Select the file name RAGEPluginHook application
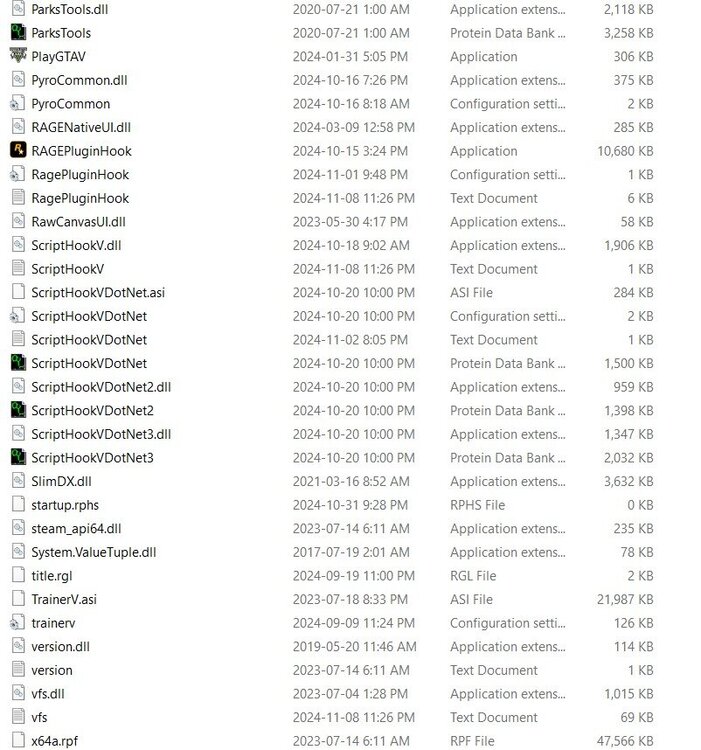 tap(81, 151)
